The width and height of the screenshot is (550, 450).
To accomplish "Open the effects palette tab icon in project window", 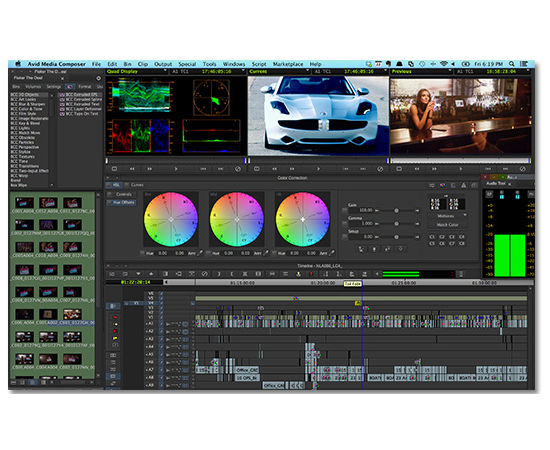I will (70, 87).
